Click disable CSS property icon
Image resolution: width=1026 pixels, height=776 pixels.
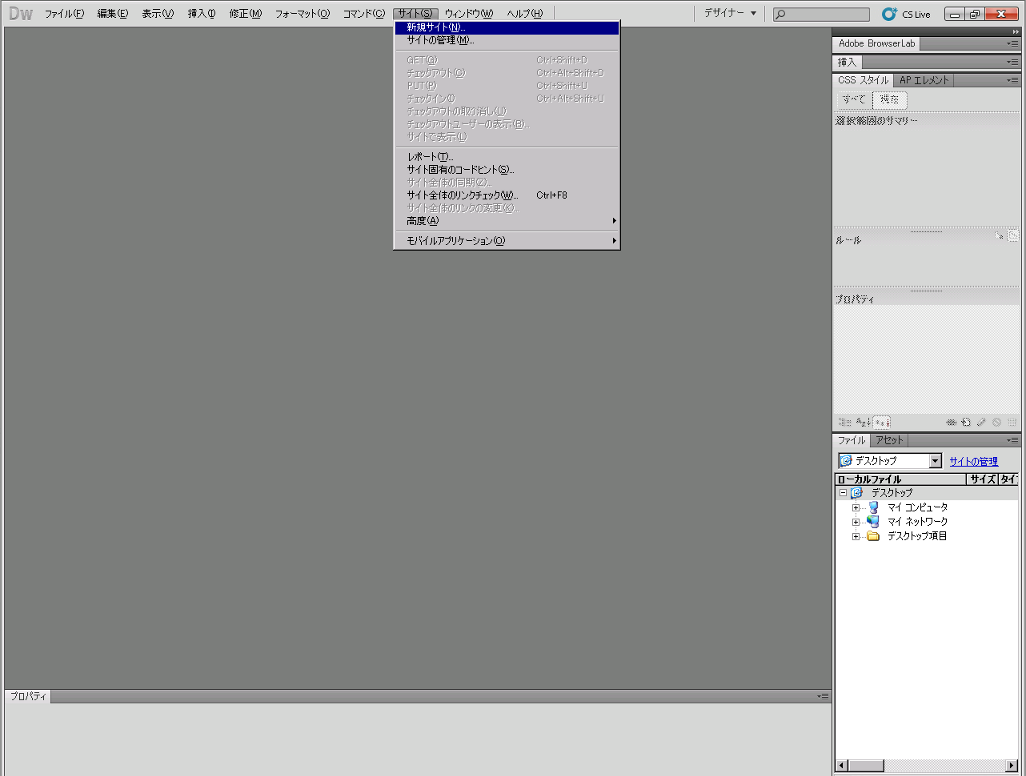997,423
